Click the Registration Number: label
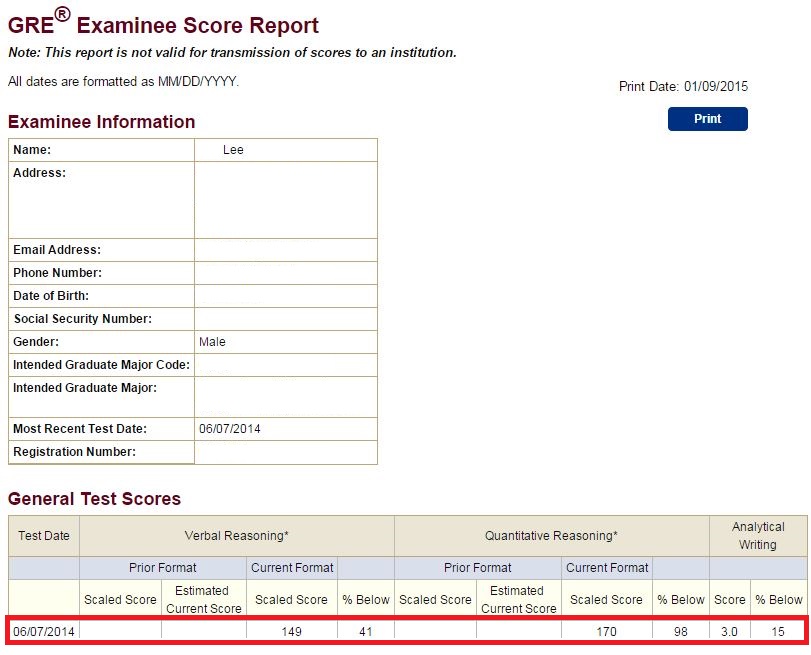This screenshot has height=655, width=811. [x=74, y=452]
